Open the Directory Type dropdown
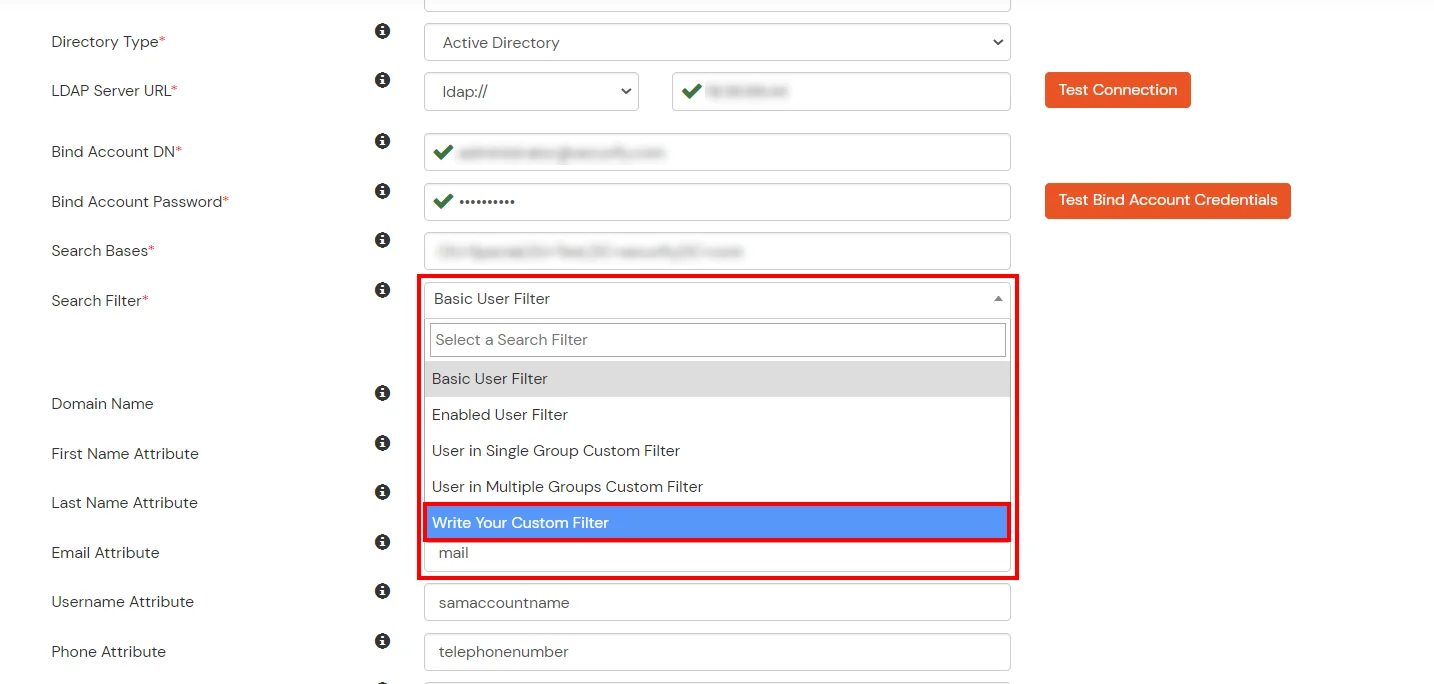 [717, 43]
